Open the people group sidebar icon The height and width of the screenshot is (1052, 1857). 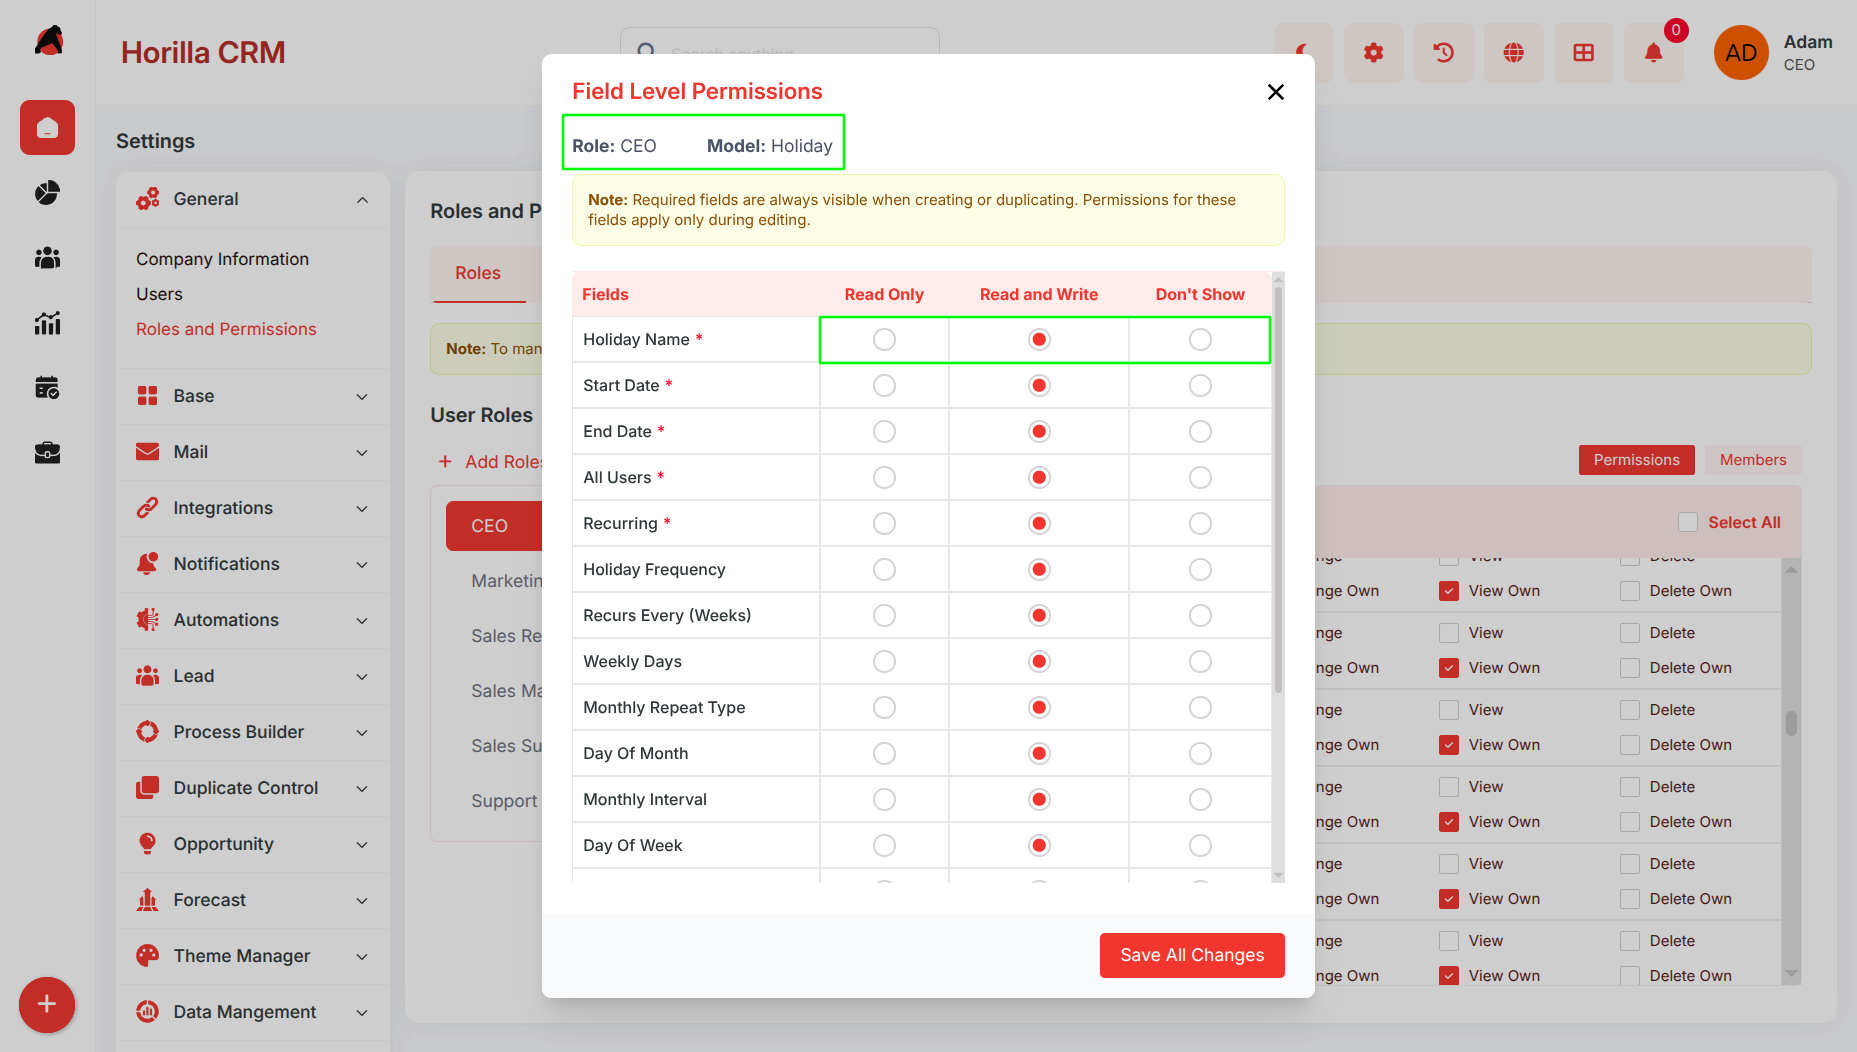(47, 258)
